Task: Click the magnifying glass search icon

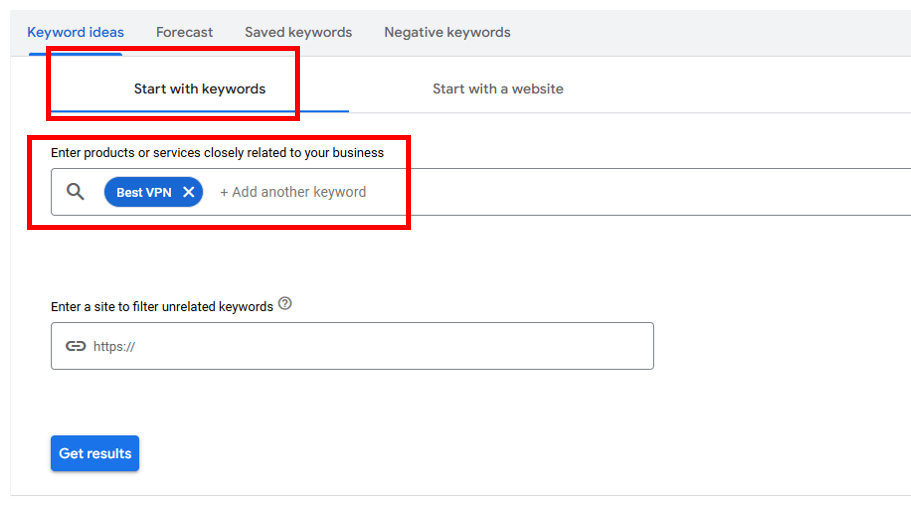Action: coord(75,192)
